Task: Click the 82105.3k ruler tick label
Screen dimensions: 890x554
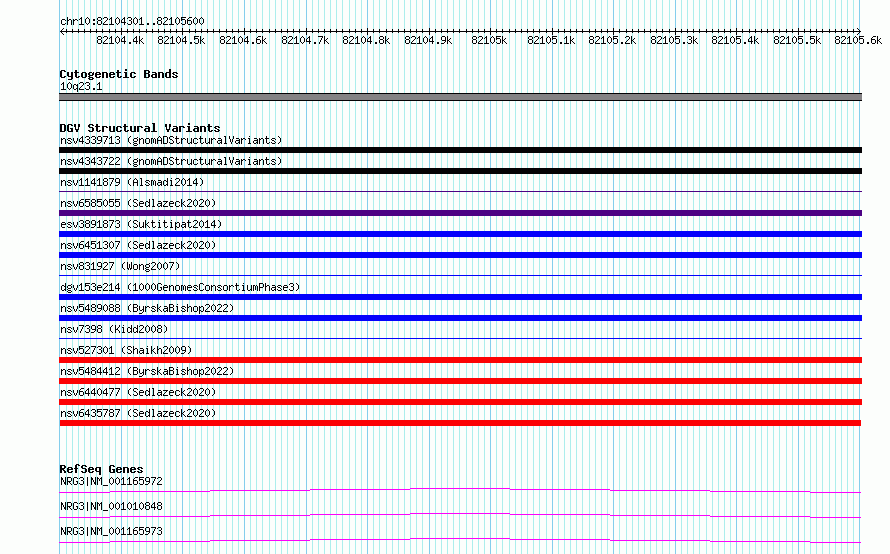Action: click(x=674, y=40)
